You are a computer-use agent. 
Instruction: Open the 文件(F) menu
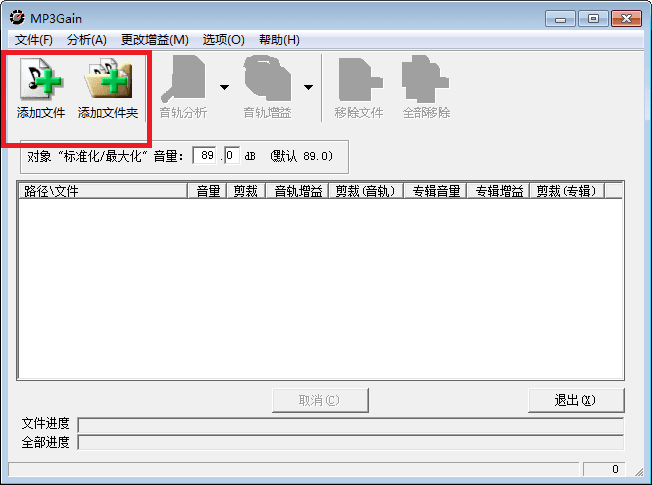tap(34, 40)
